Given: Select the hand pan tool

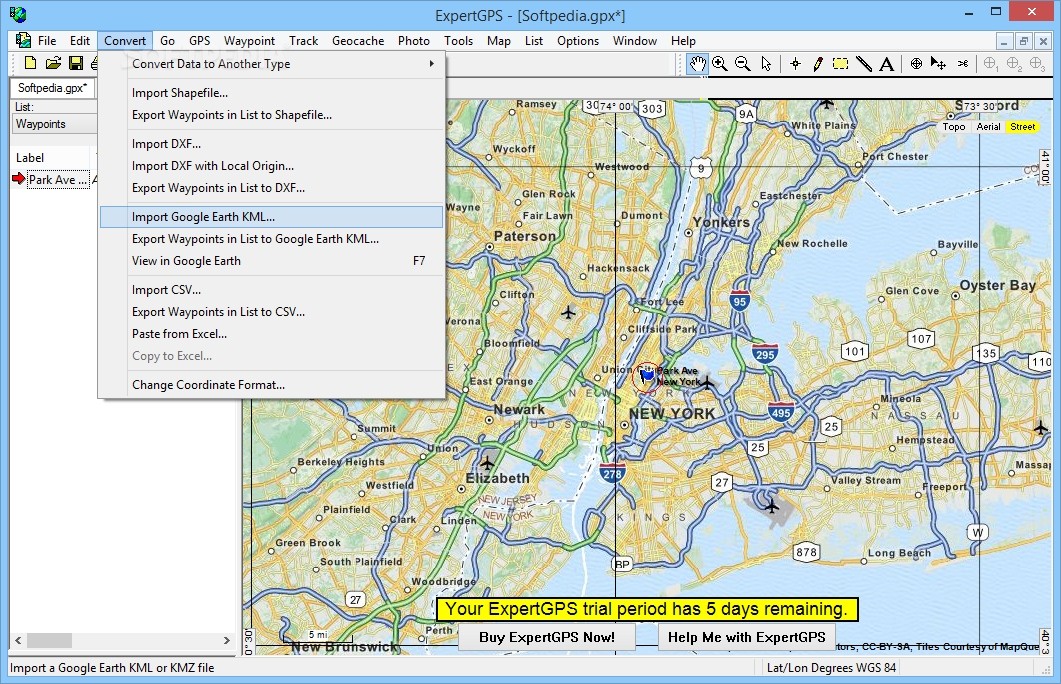Looking at the screenshot, I should click(697, 64).
